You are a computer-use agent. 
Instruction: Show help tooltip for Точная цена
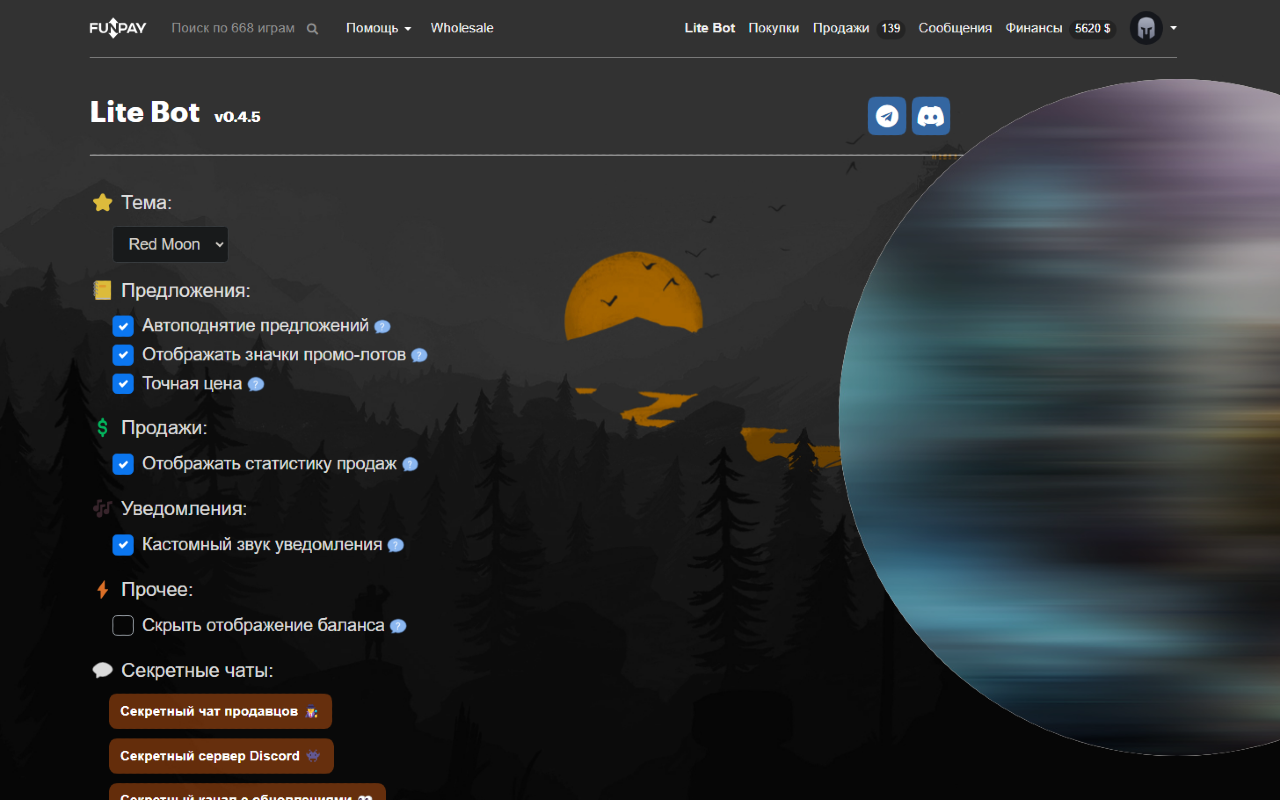[256, 384]
